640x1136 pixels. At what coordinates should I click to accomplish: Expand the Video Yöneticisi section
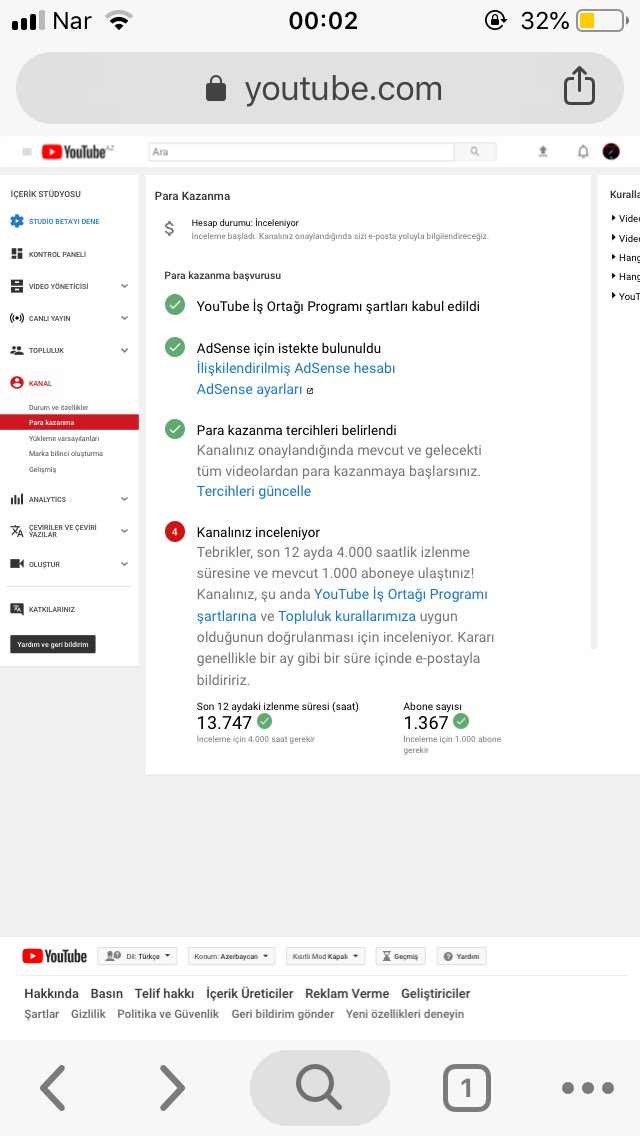tap(125, 286)
